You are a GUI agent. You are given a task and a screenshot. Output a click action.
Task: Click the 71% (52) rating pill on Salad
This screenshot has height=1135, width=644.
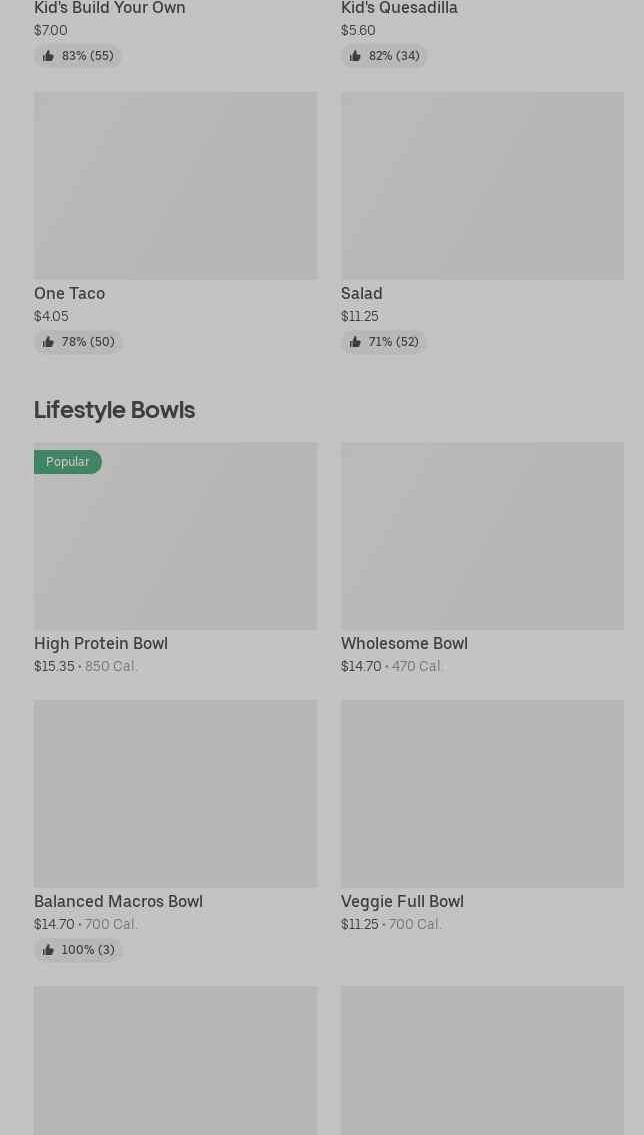(x=384, y=342)
